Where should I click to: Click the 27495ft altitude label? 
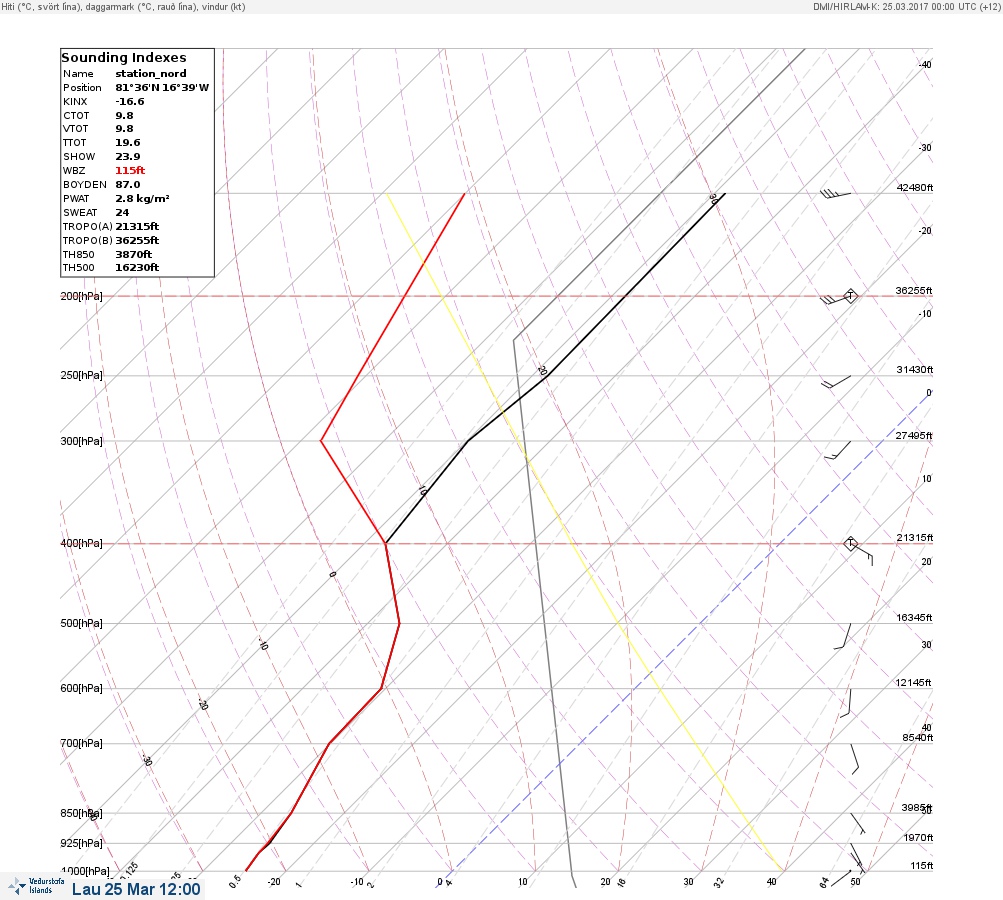[914, 436]
